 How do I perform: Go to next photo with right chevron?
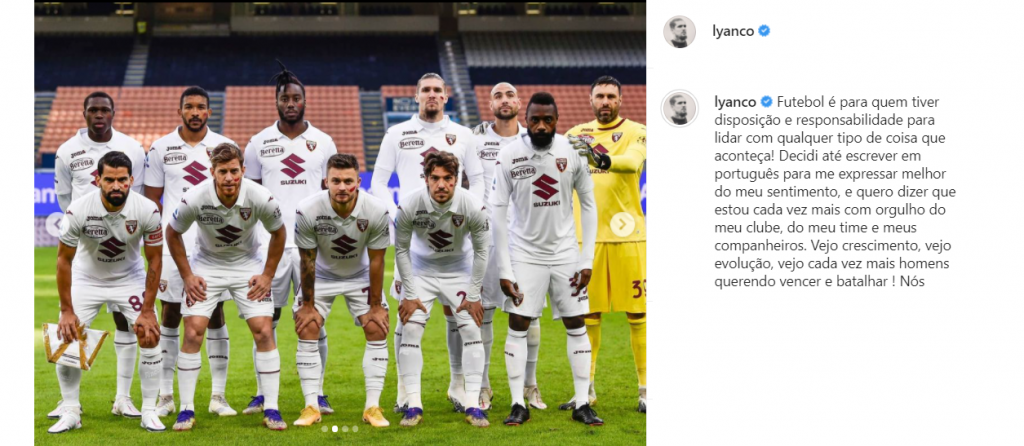coord(622,225)
